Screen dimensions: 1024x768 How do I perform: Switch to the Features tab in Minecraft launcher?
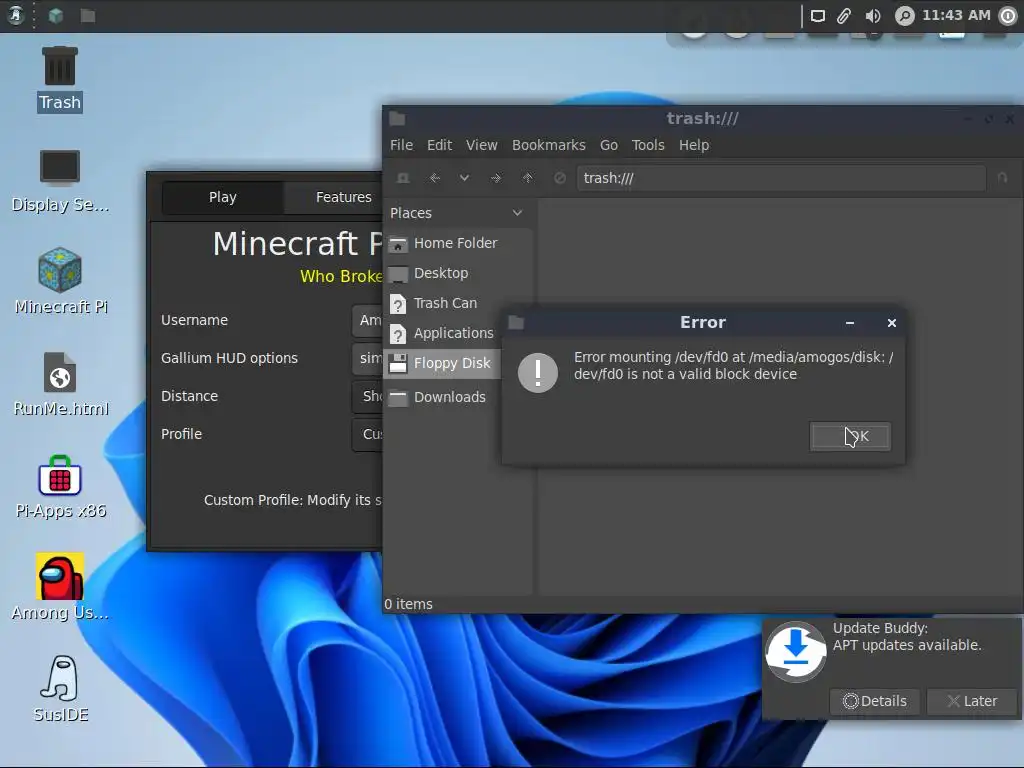[333, 197]
